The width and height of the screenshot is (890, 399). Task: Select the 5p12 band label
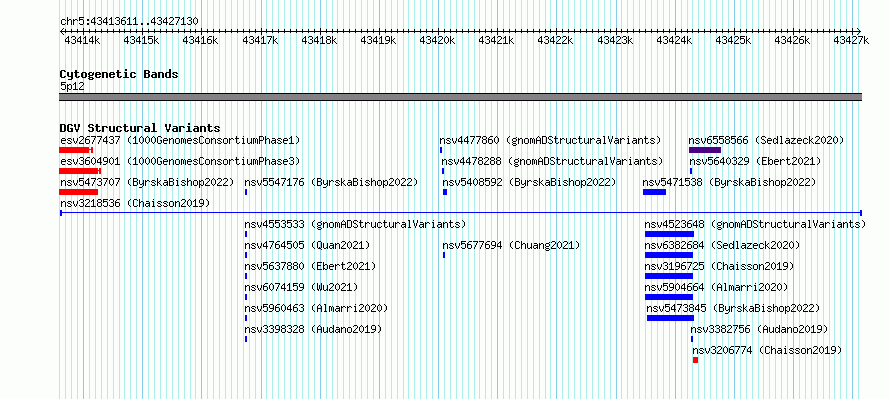point(72,86)
